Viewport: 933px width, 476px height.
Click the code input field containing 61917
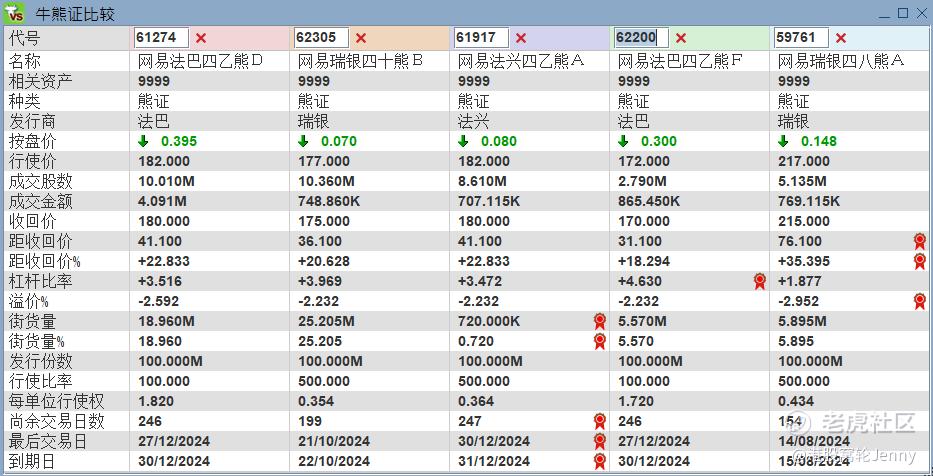coord(481,37)
